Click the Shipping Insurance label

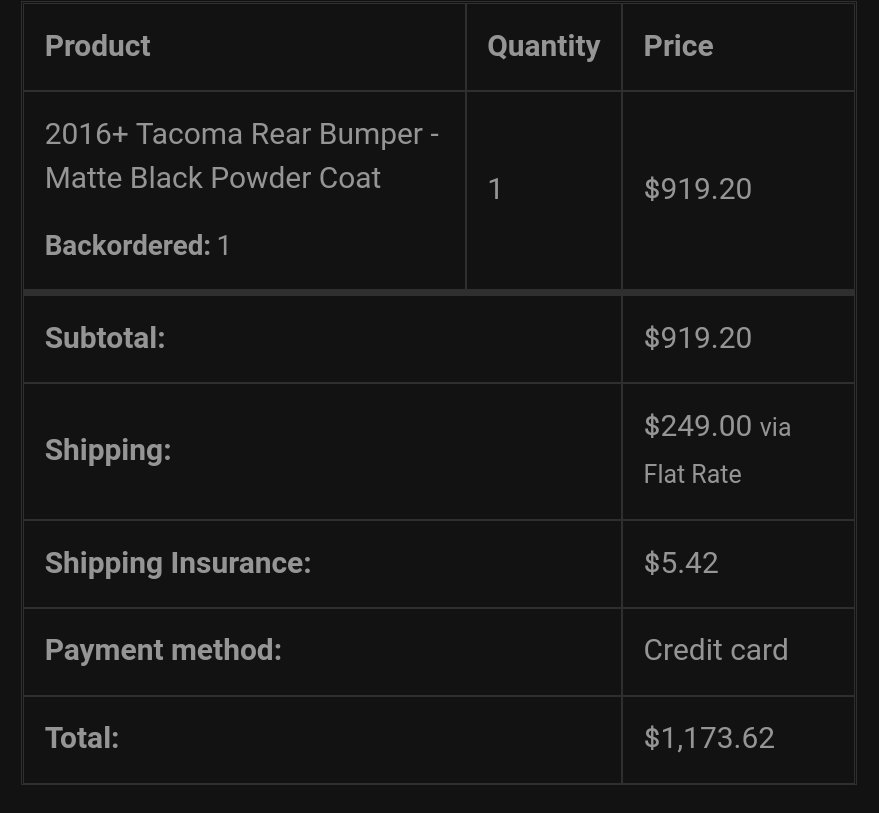pyautogui.click(x=178, y=563)
